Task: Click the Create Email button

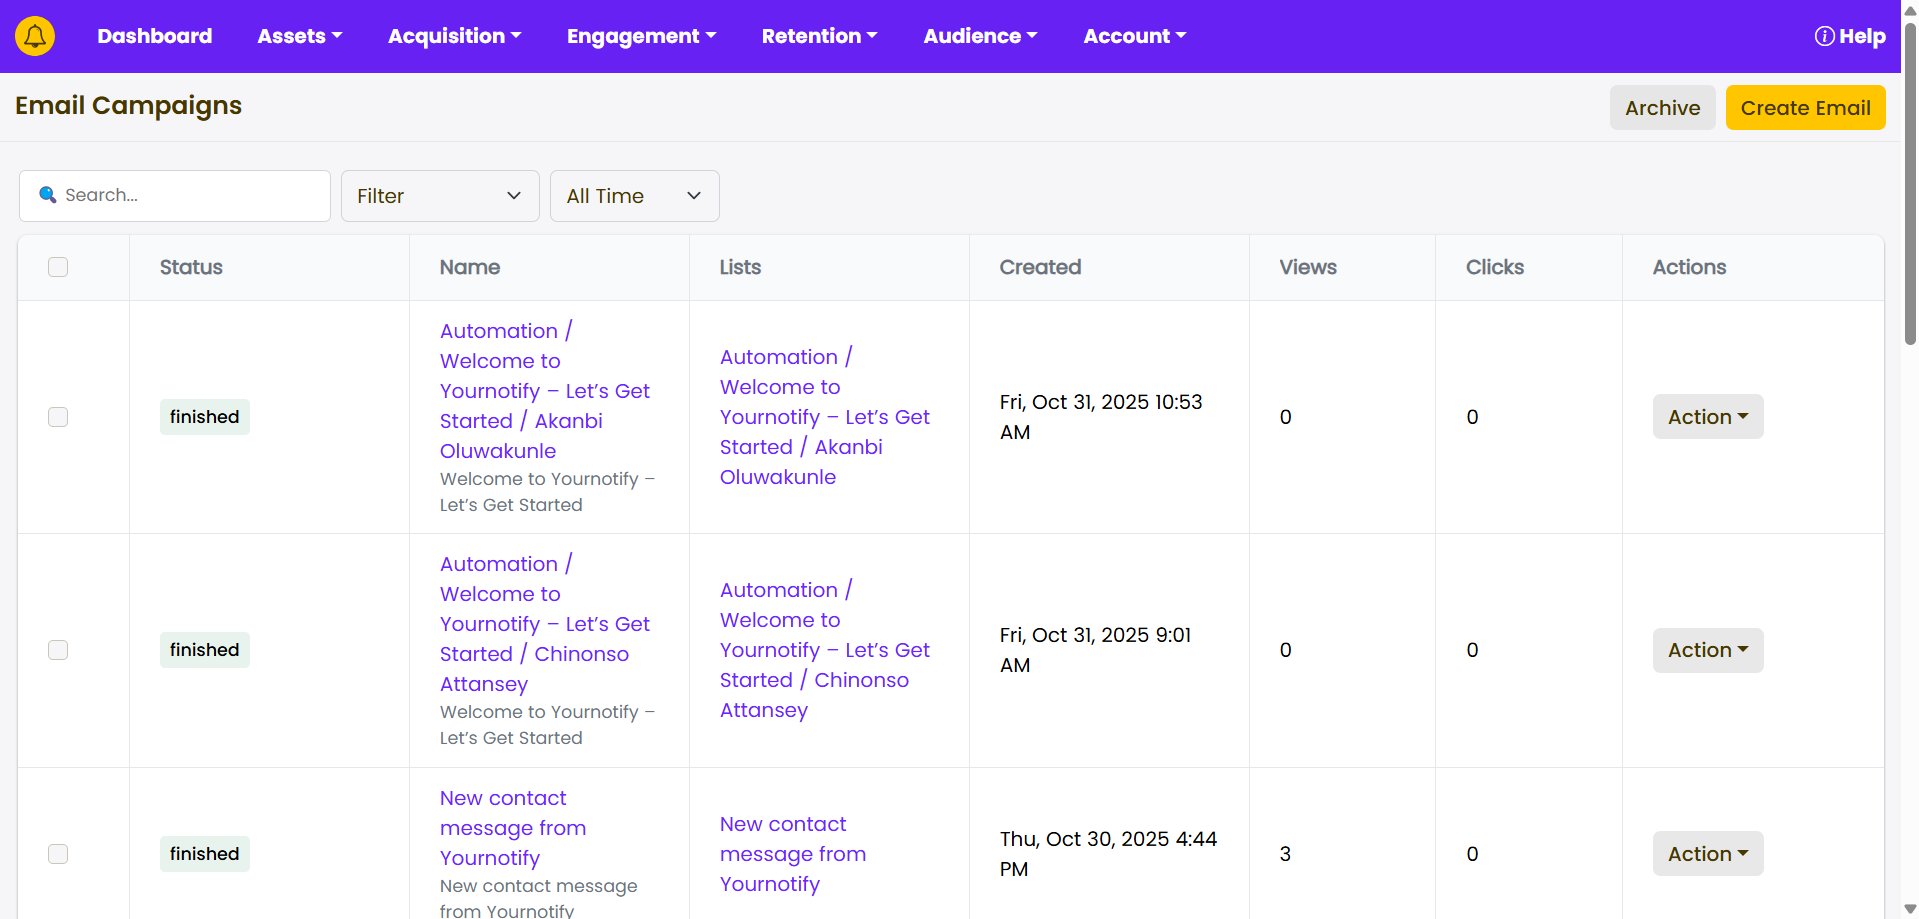Action: 1805,108
